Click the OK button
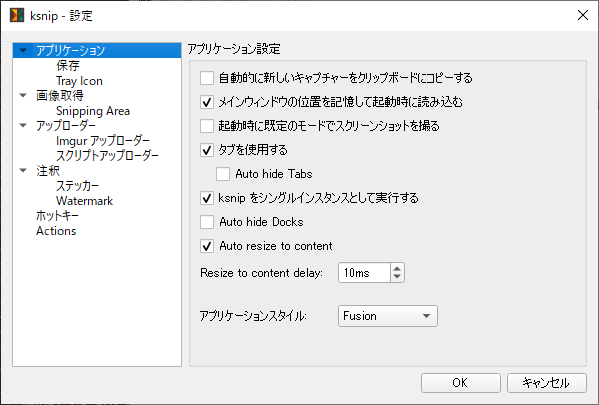 coord(461,383)
